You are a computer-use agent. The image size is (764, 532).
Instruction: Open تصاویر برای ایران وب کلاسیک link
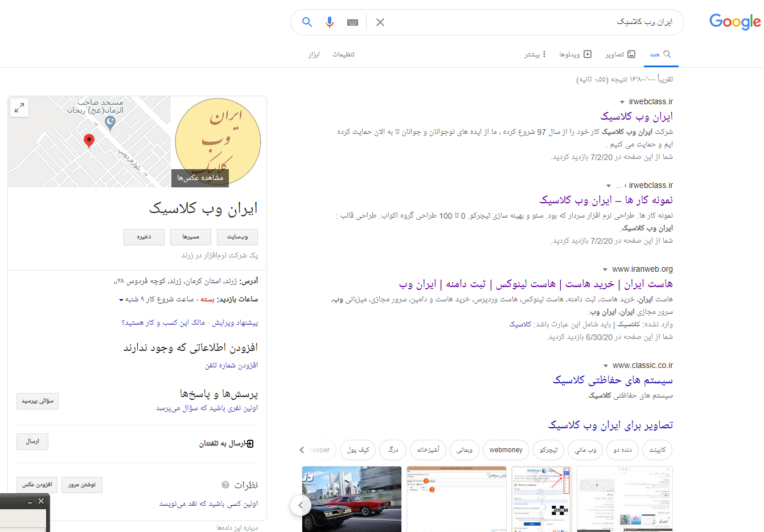click(x=611, y=425)
